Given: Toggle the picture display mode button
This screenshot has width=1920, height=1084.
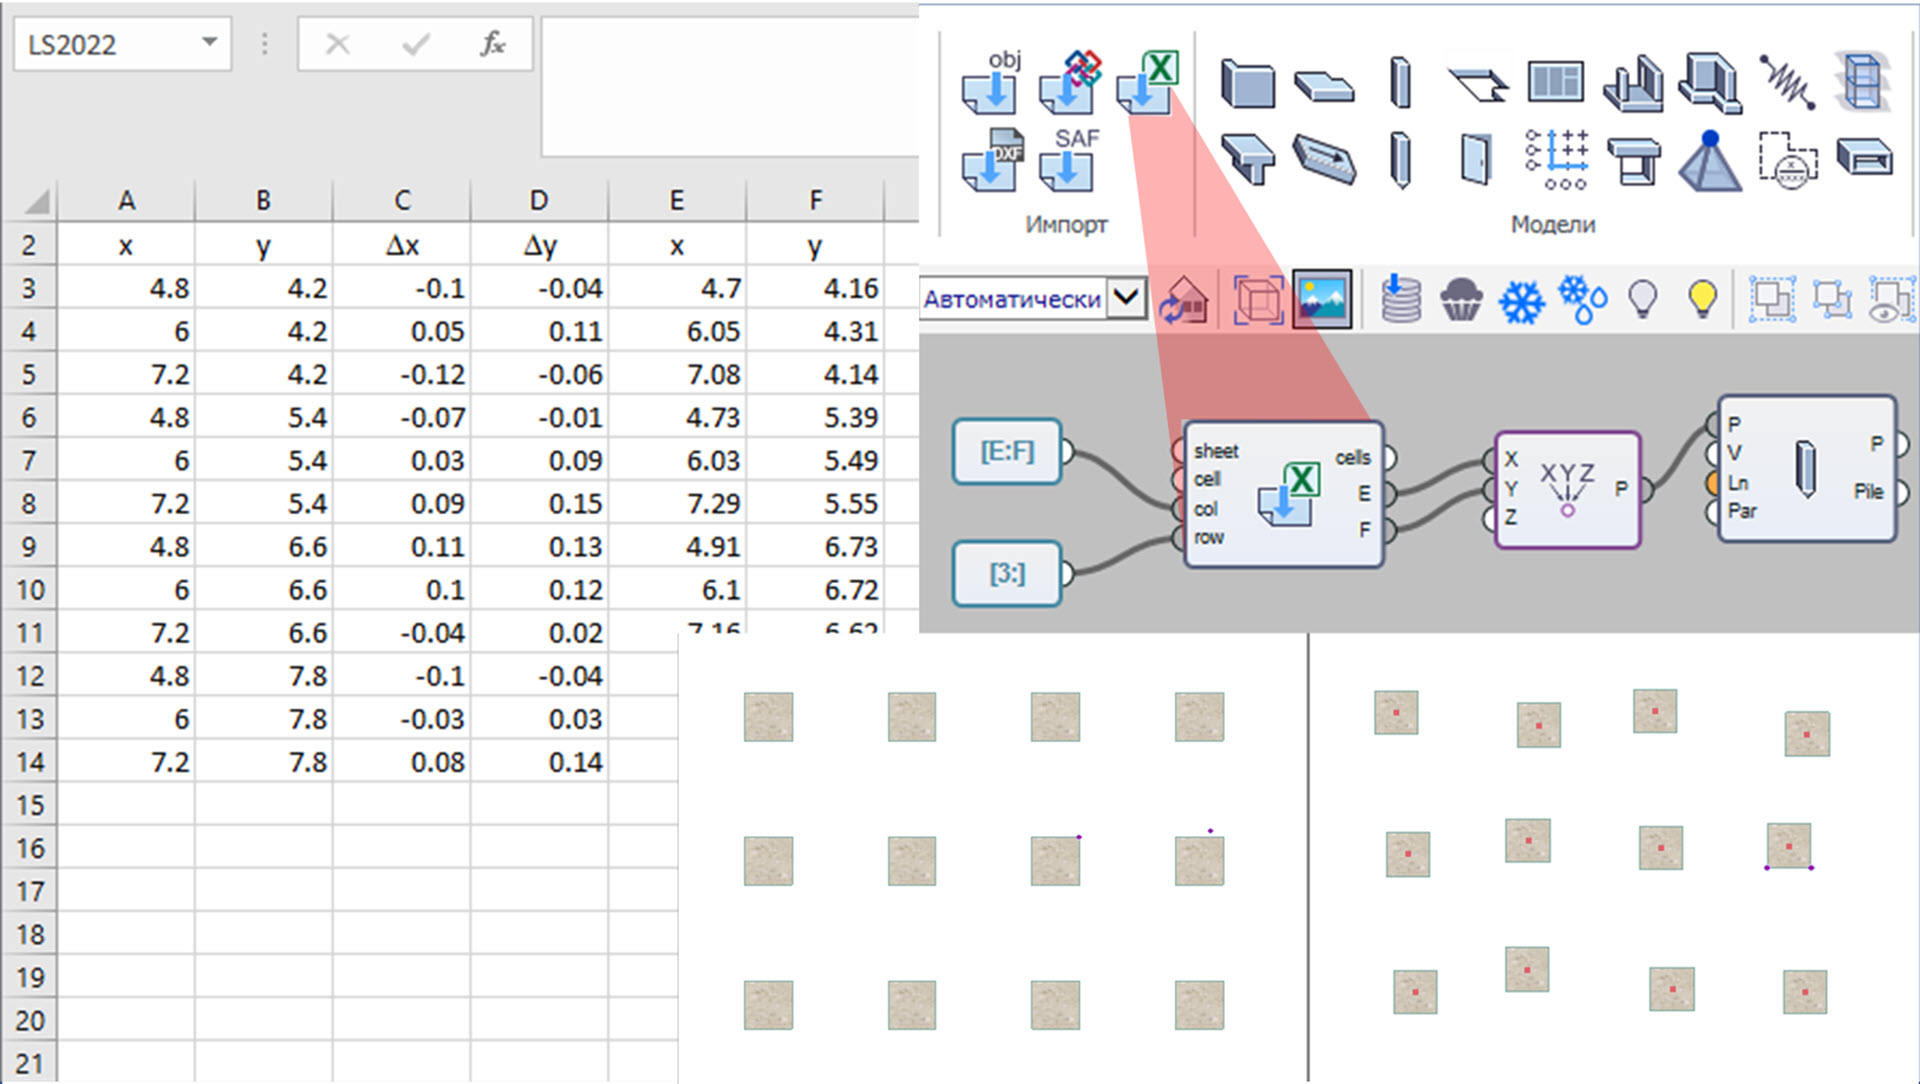Looking at the screenshot, I should click(x=1322, y=299).
